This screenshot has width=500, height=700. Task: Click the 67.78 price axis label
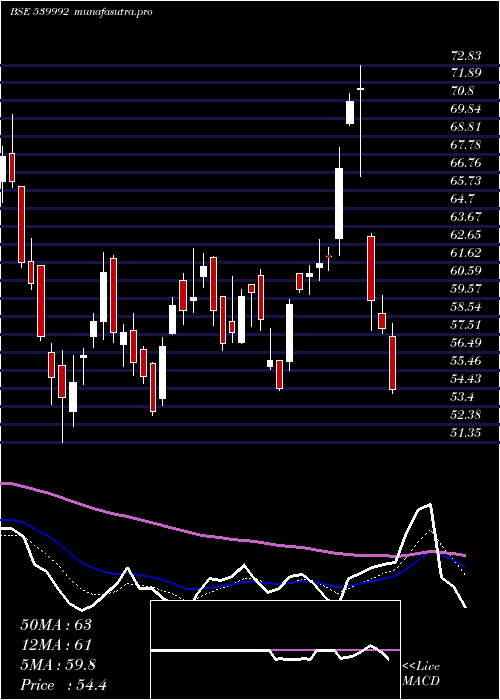coord(466,145)
